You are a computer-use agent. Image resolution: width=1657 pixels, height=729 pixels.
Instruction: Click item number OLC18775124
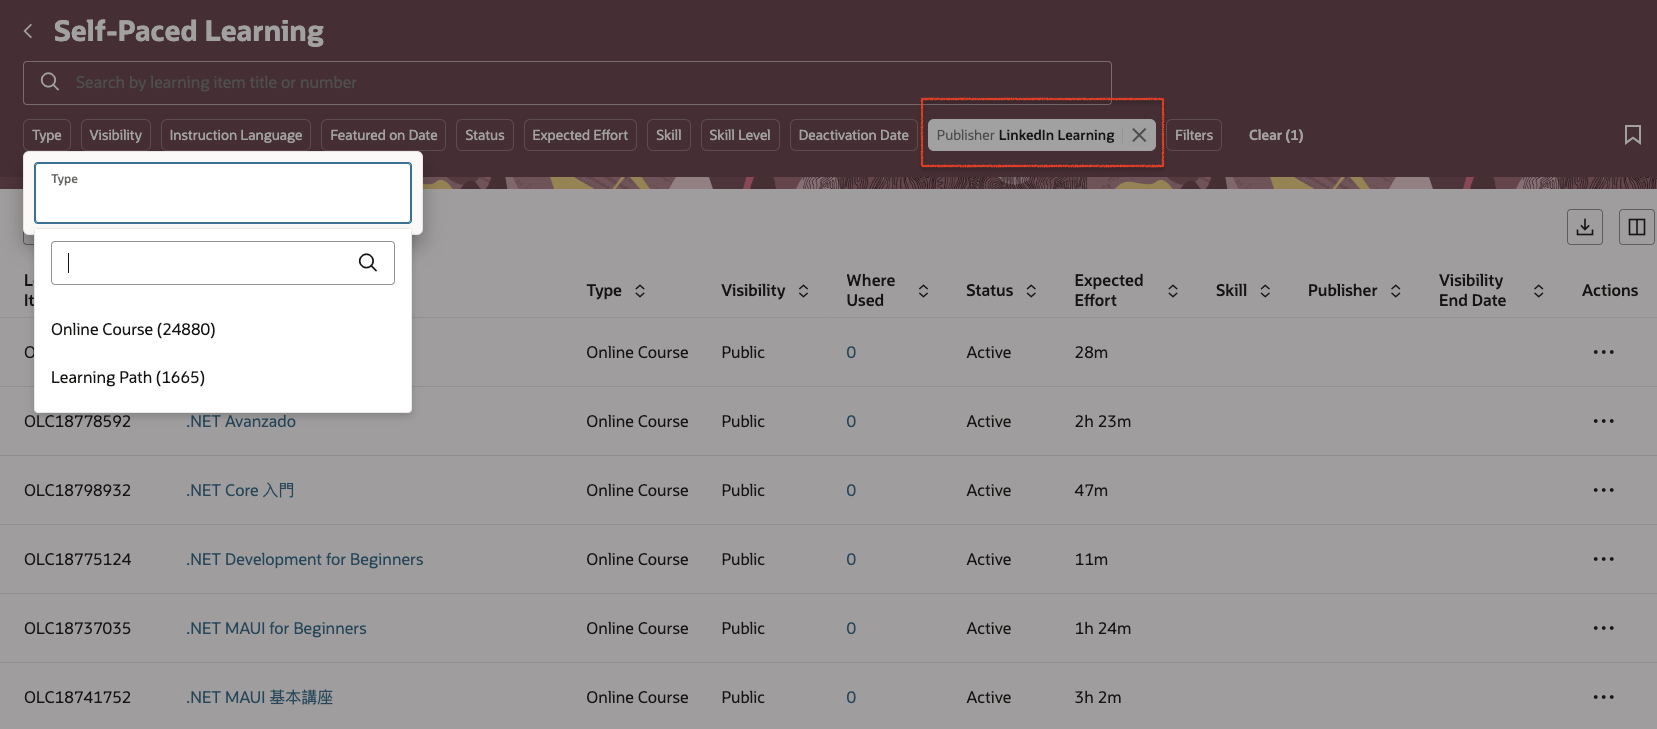(x=78, y=559)
